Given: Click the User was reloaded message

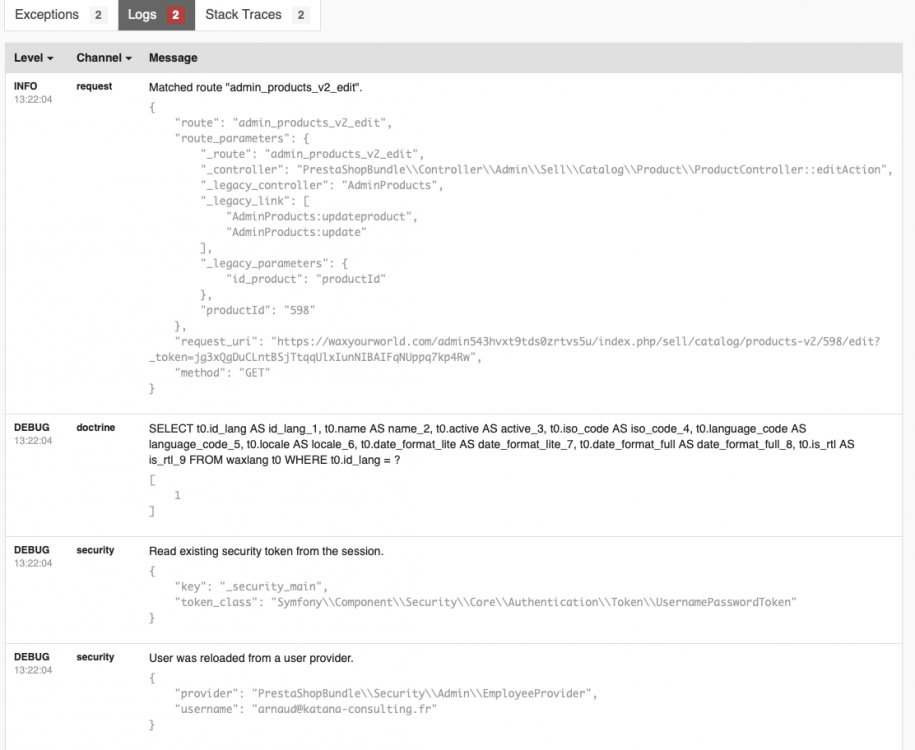Looking at the screenshot, I should (251, 658).
